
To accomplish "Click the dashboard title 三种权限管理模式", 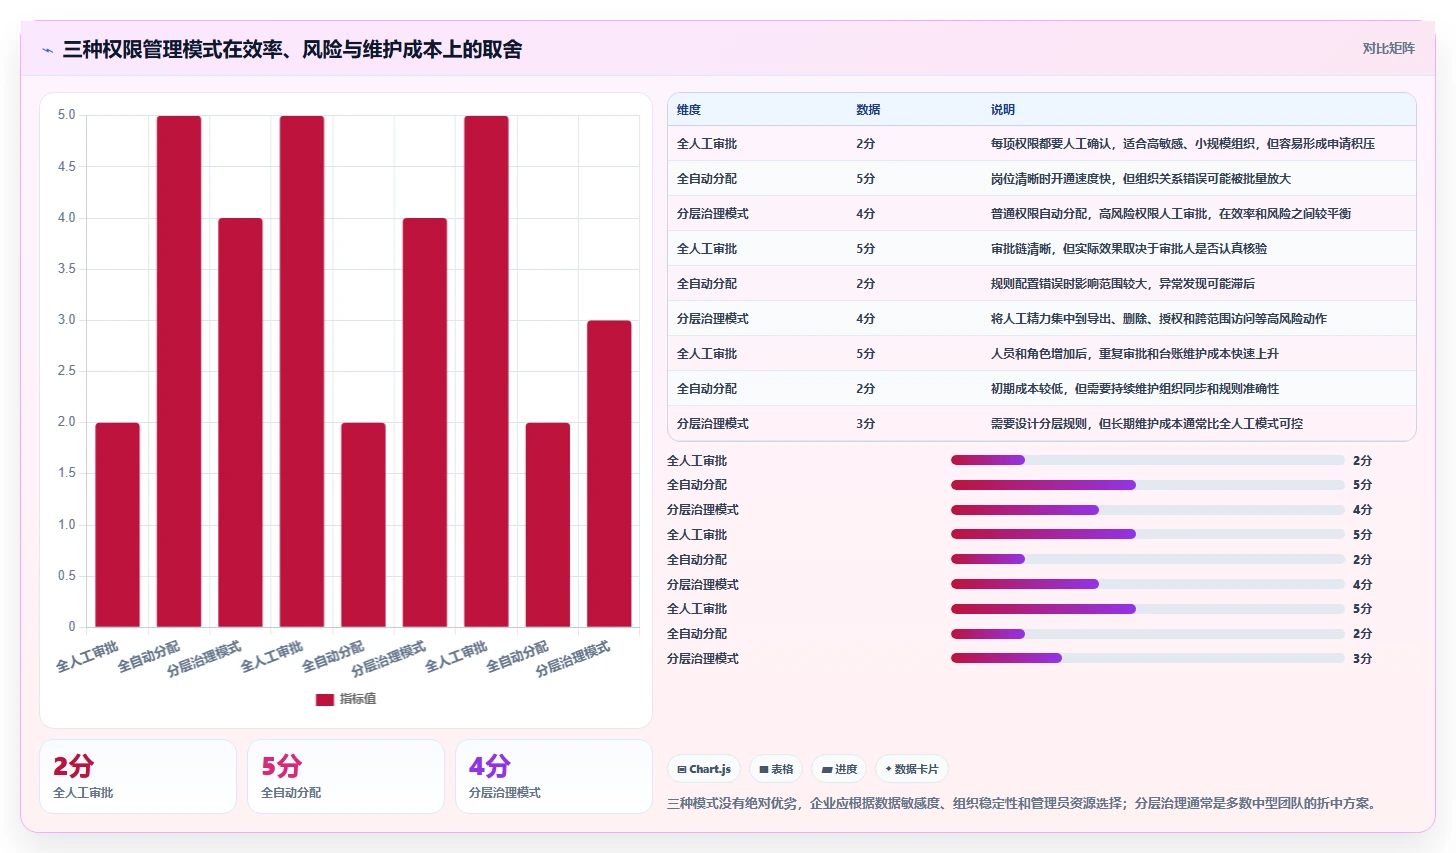I will 142,49.
